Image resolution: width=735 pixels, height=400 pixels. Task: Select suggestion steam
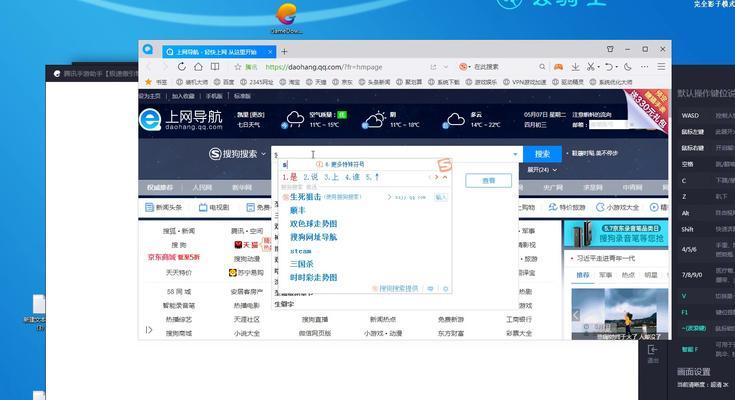pyautogui.click(x=300, y=251)
